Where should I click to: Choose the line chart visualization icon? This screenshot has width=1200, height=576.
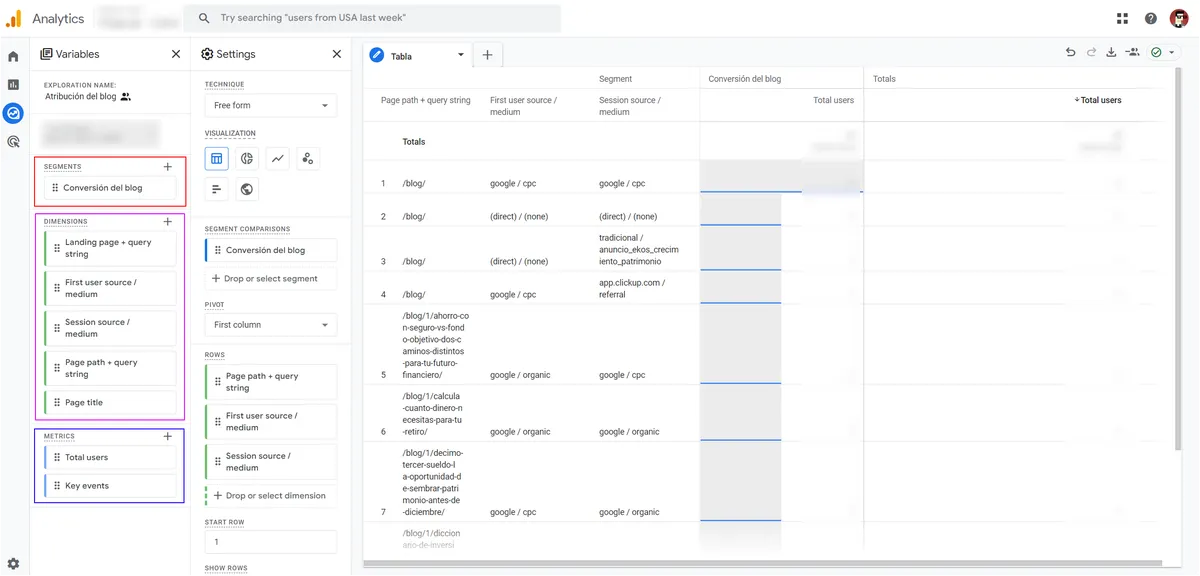point(278,158)
